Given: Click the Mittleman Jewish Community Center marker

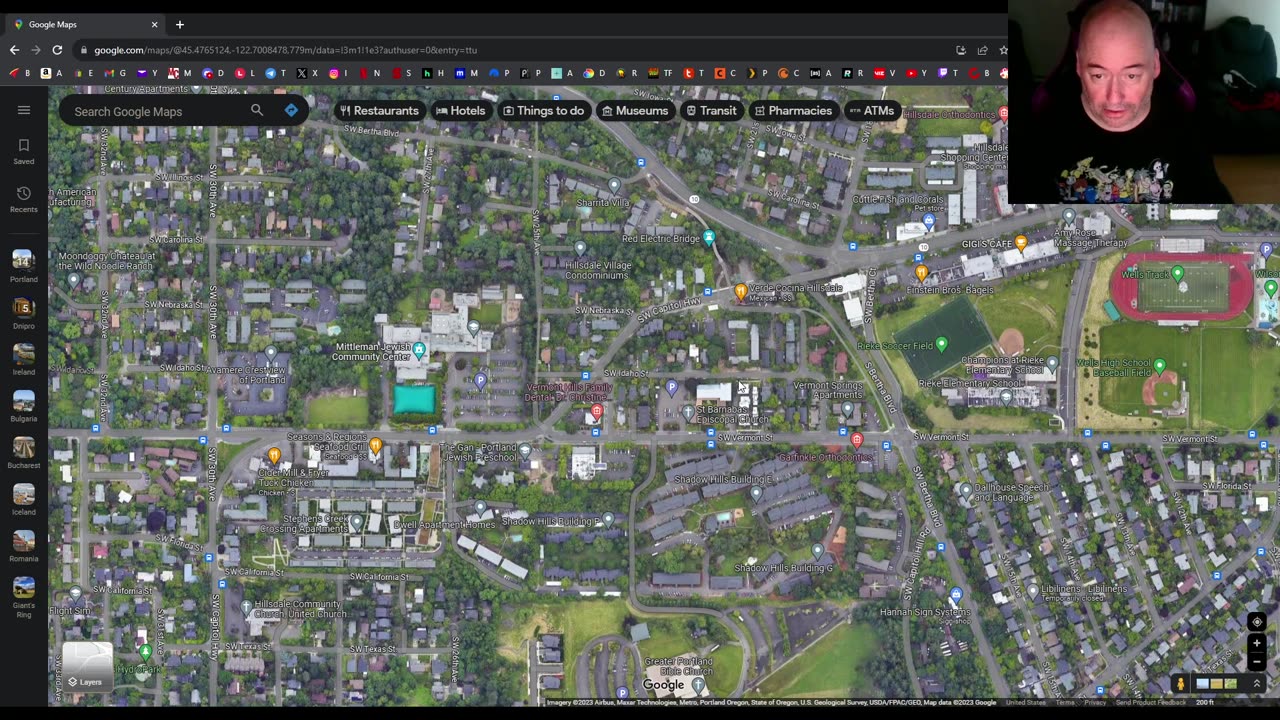Looking at the screenshot, I should point(419,350).
